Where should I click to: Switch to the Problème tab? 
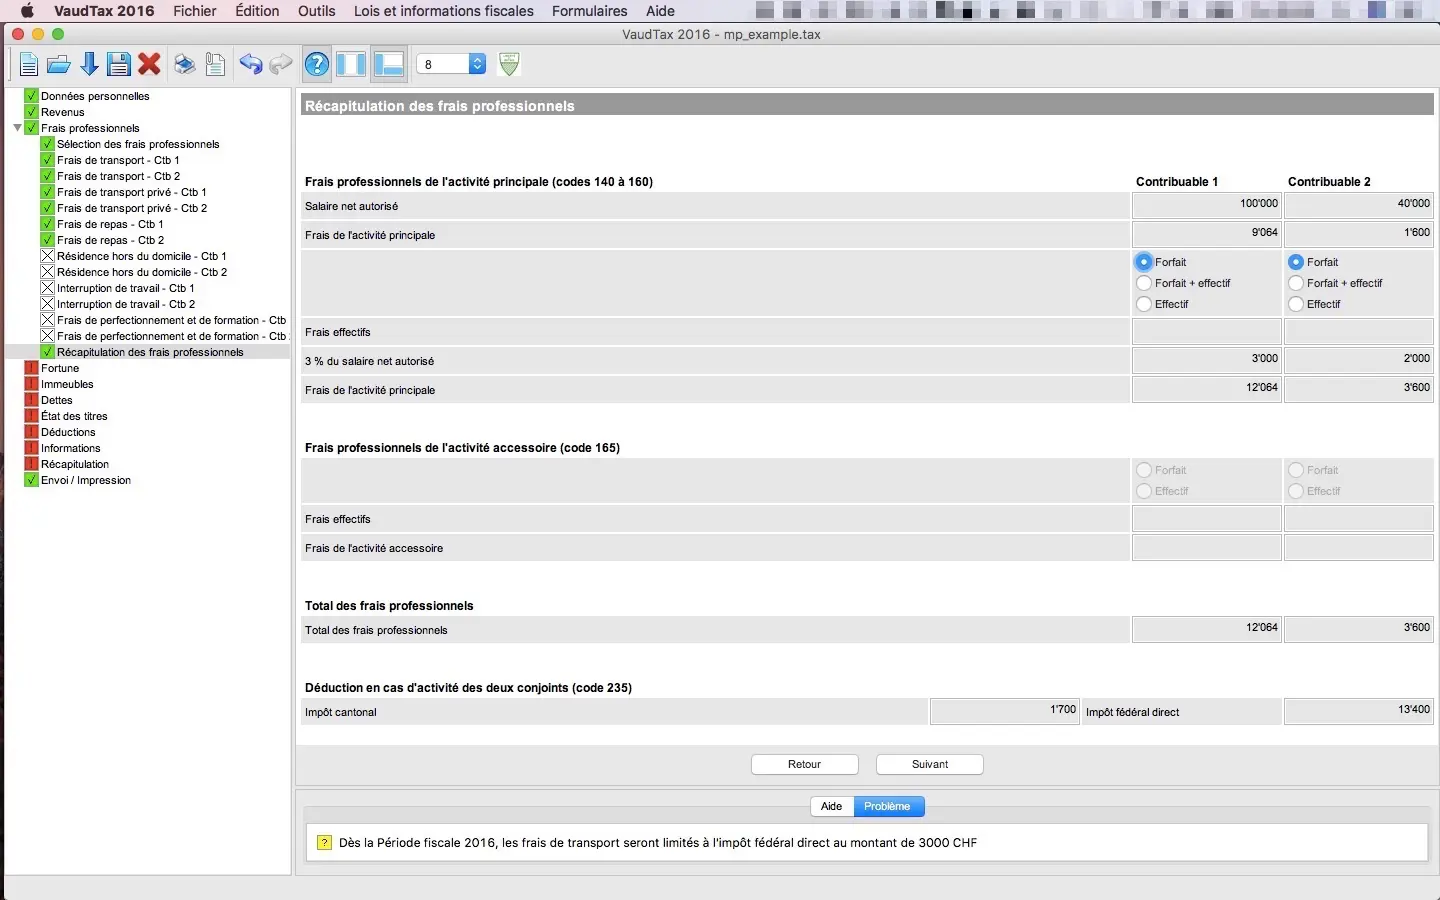(x=888, y=806)
